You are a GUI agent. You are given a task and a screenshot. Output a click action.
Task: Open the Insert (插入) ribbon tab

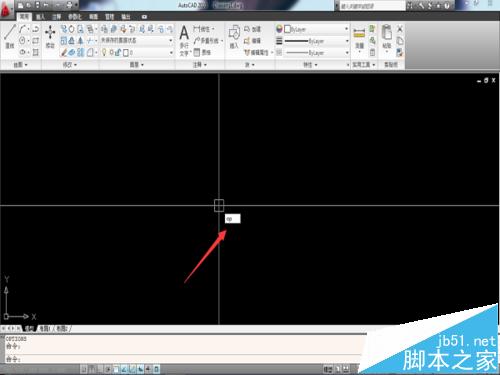40,17
